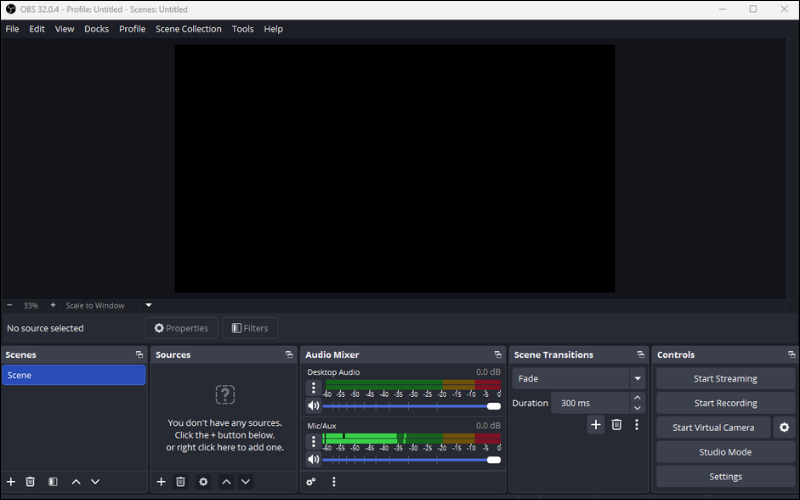
Task: Click the Scale to Window label
Action: tap(95, 305)
